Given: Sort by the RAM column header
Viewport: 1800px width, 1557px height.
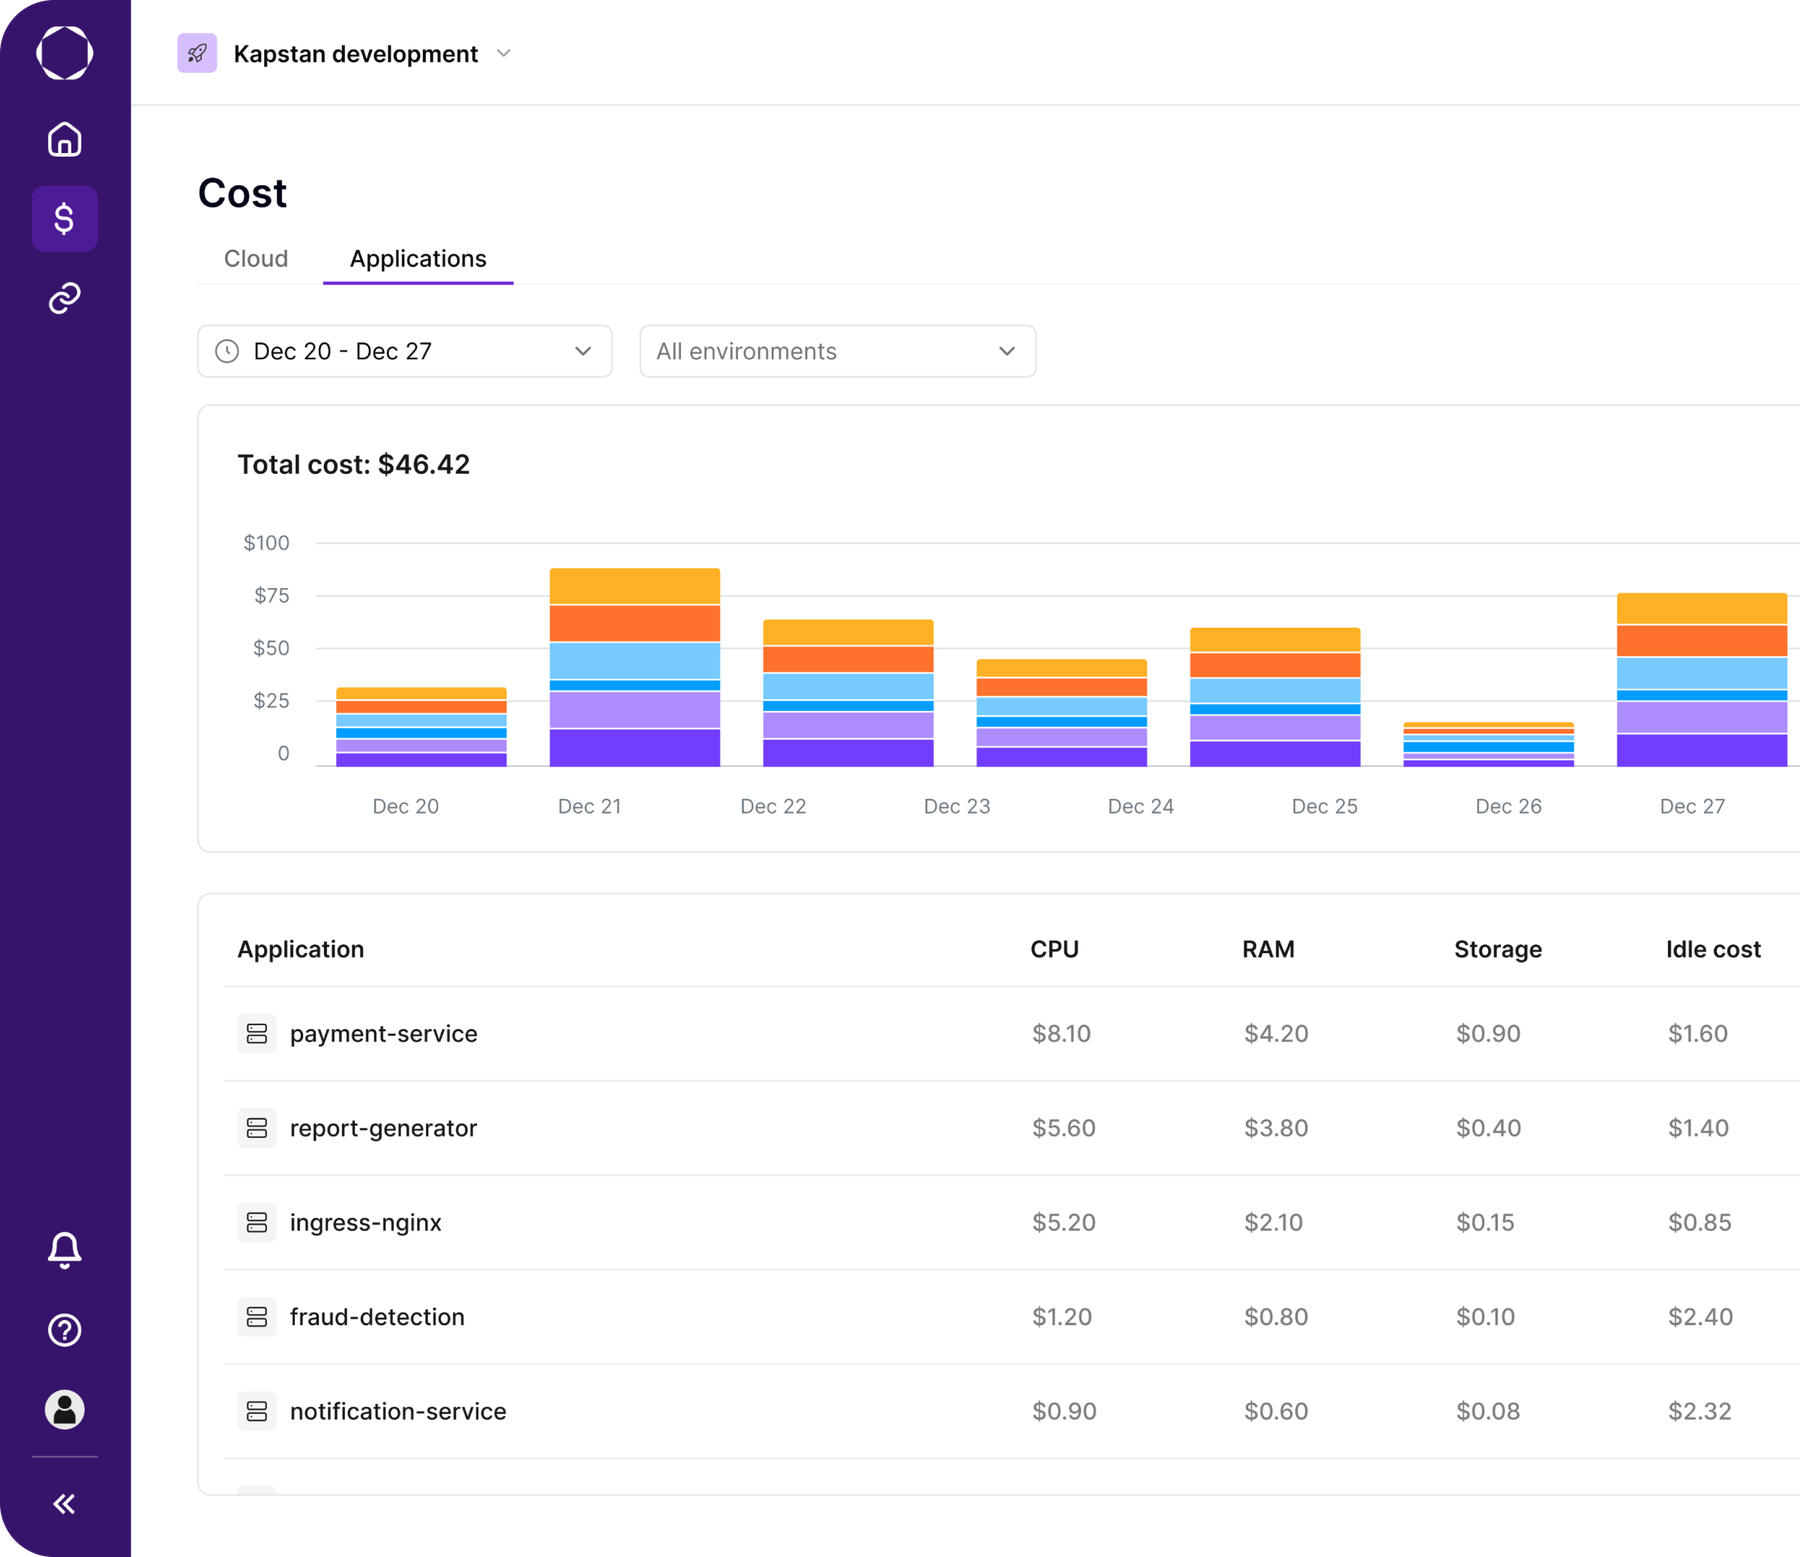Looking at the screenshot, I should 1268,949.
